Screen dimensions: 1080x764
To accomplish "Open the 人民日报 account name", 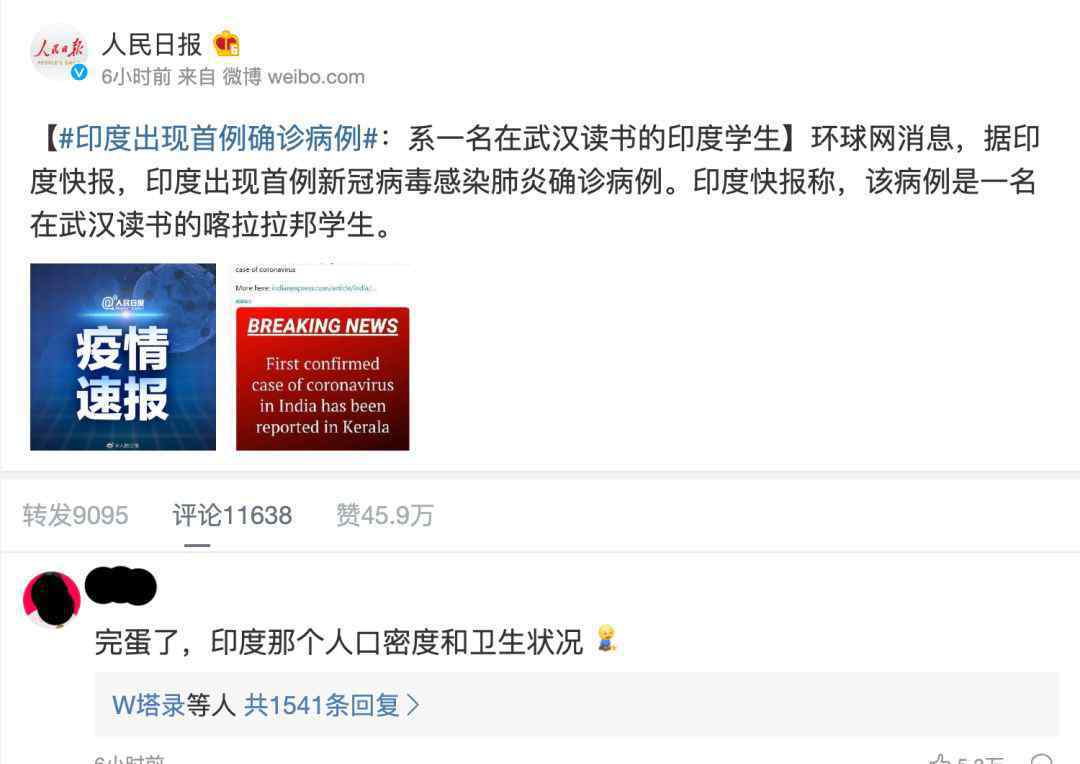I will click(152, 45).
